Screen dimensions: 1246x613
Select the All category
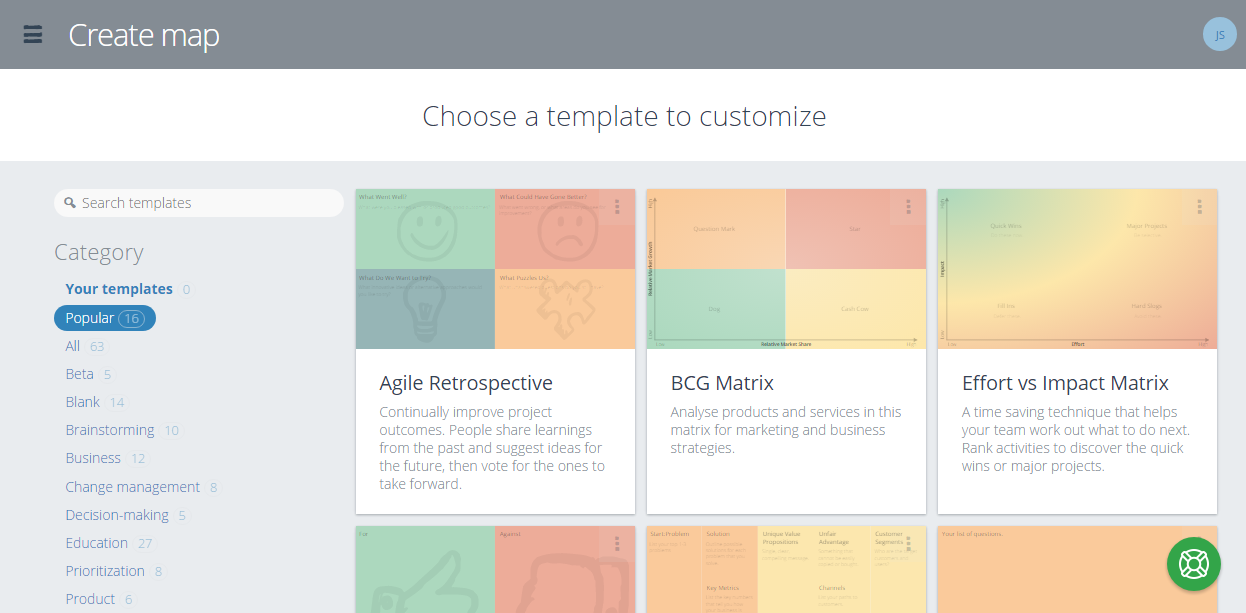[x=72, y=345]
